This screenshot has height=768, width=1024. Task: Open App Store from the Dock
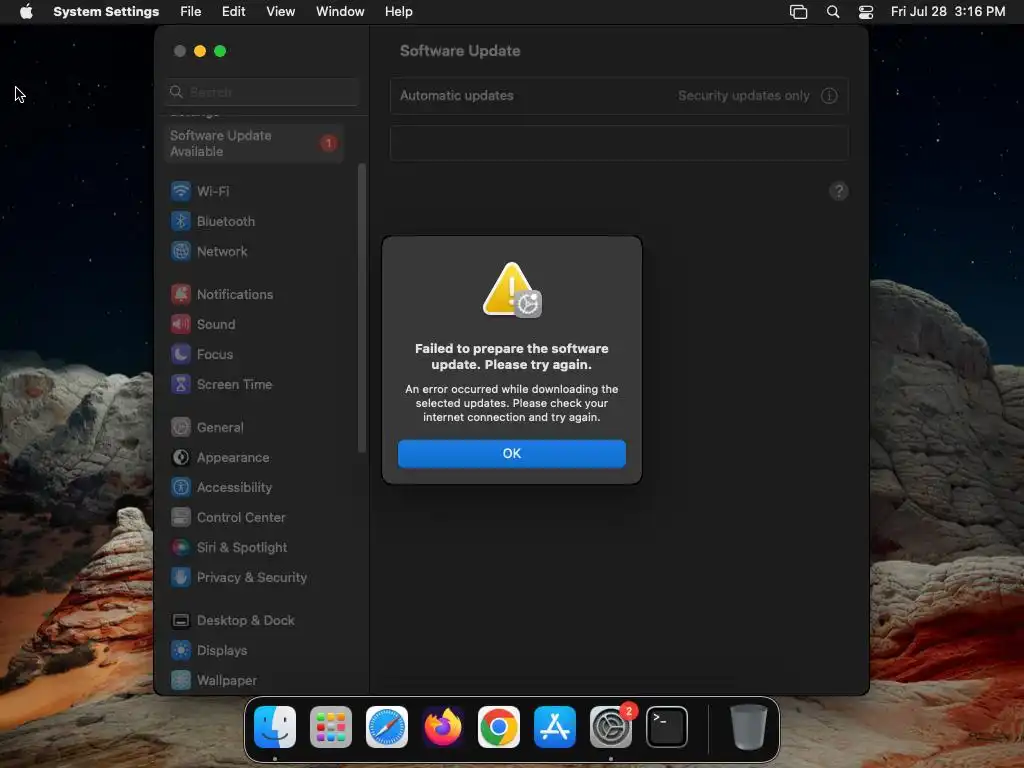click(555, 727)
